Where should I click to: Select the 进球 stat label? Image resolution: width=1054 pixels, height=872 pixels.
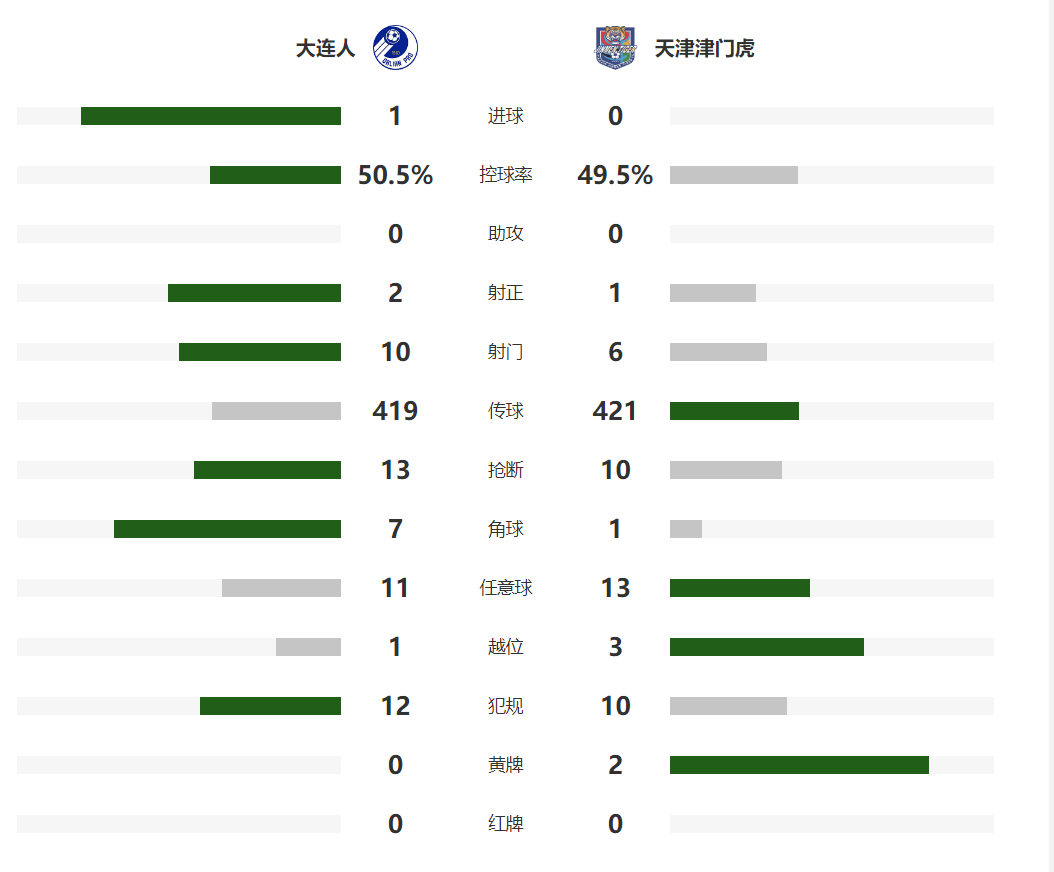click(x=505, y=116)
